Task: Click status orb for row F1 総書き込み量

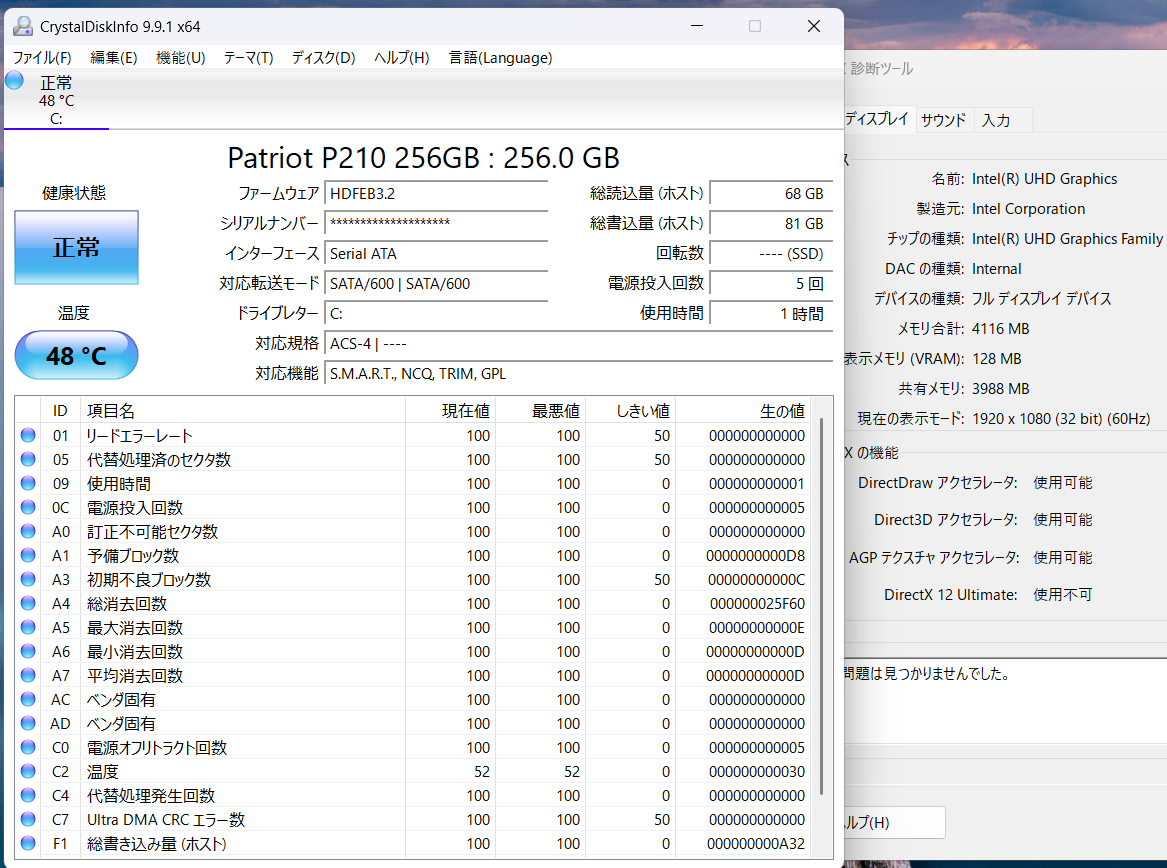Action: pyautogui.click(x=28, y=843)
